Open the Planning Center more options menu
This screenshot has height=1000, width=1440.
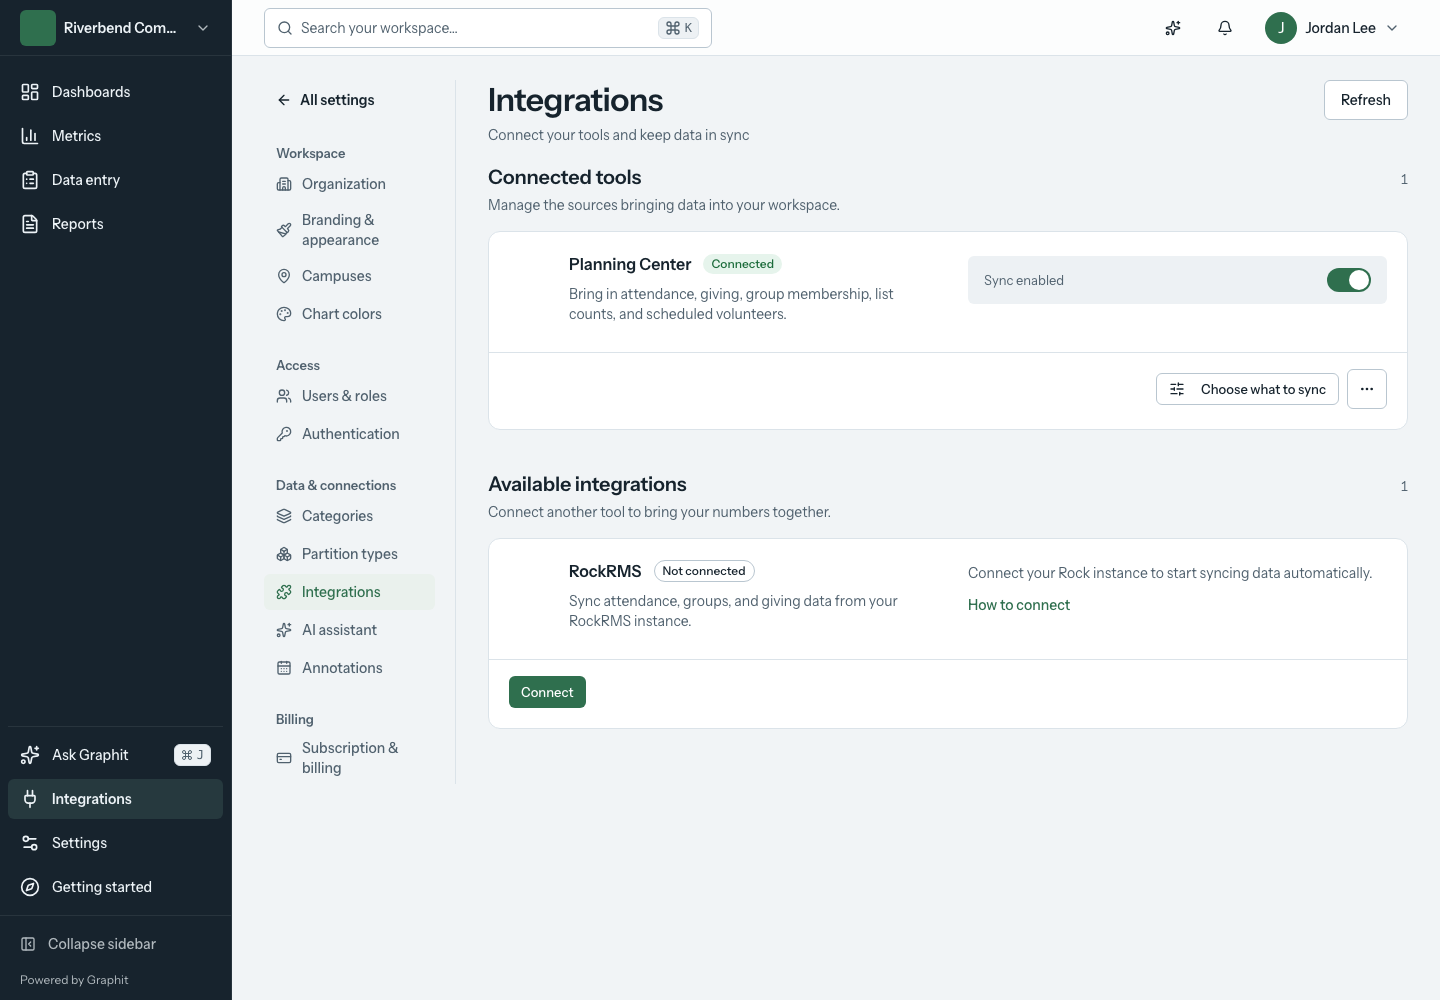(1367, 389)
